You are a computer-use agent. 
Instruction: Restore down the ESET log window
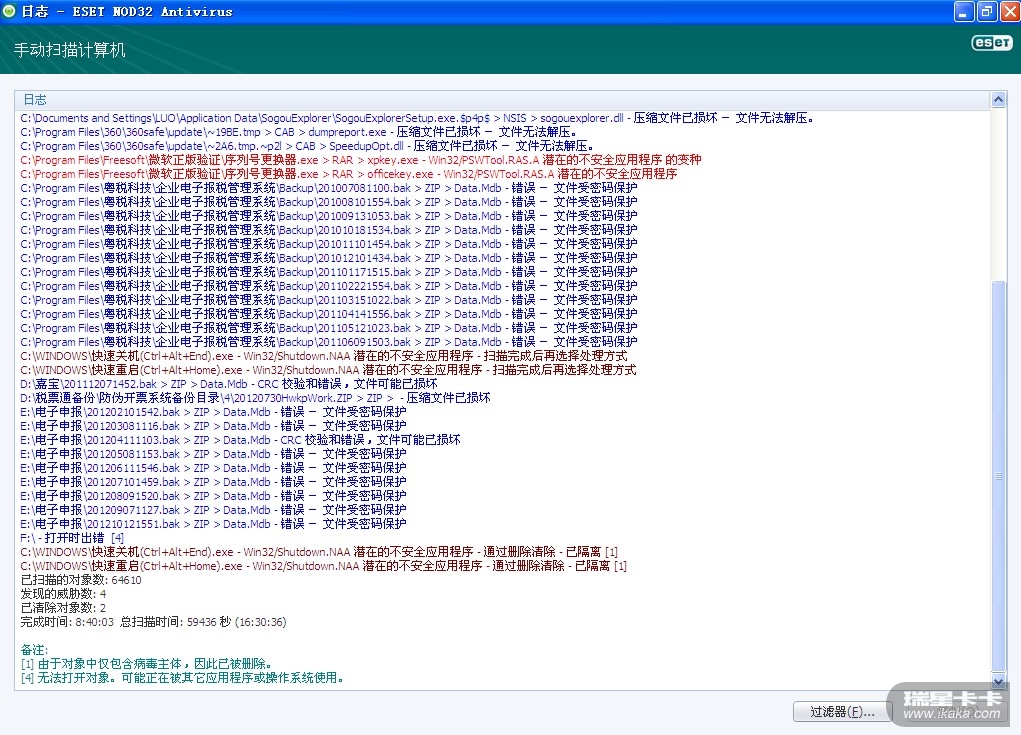tap(986, 11)
